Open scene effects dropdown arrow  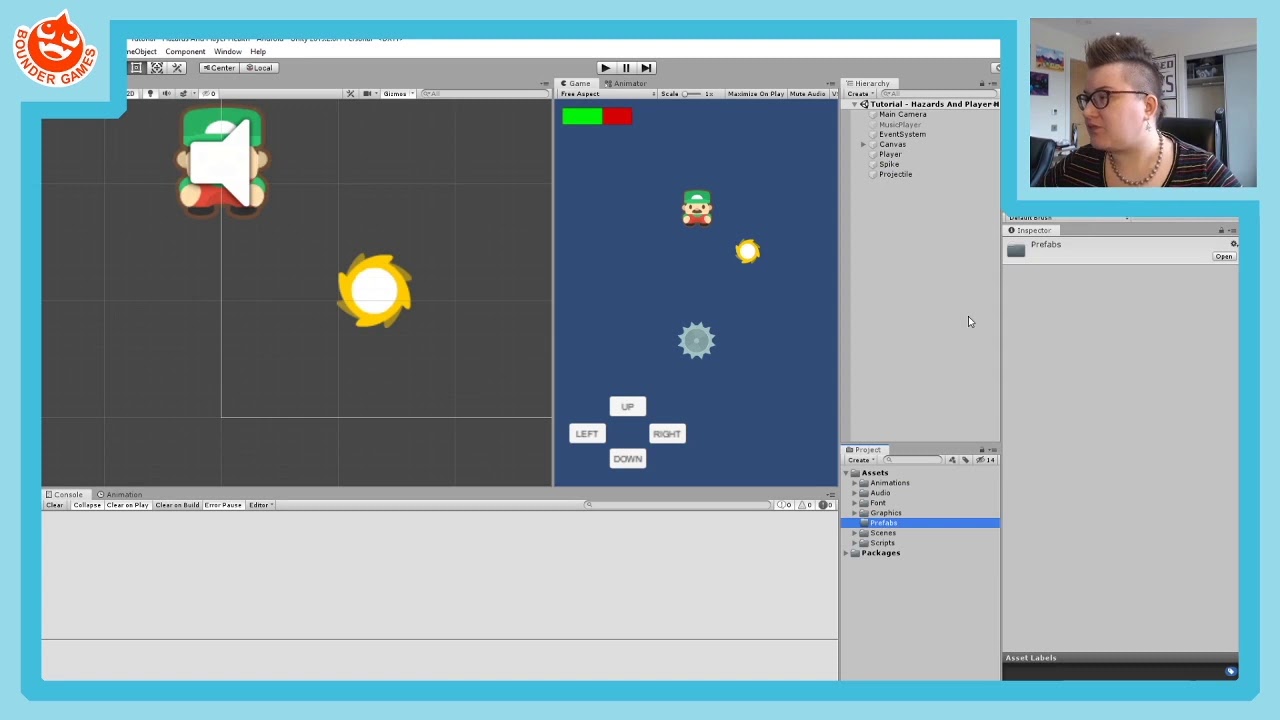(x=194, y=94)
